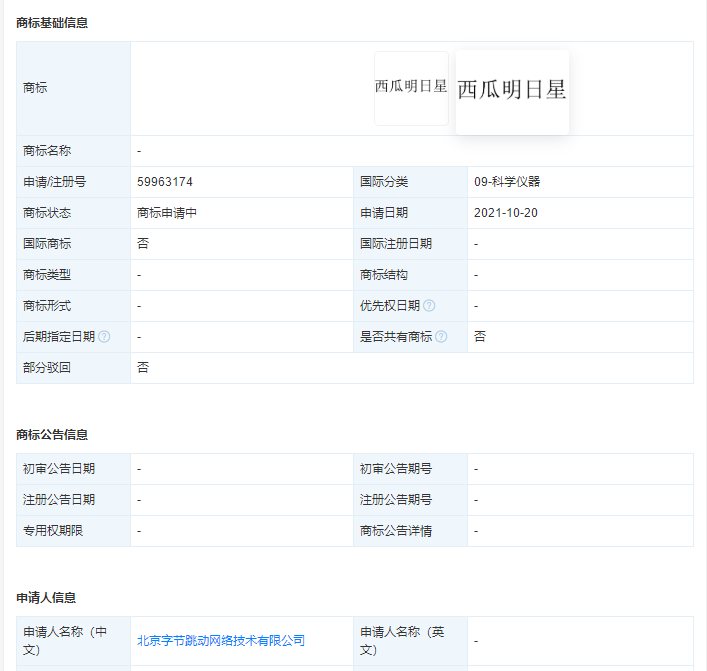707x671 pixels.
Task: Click the 否 value next to 是否共有商标
Action: point(480,336)
